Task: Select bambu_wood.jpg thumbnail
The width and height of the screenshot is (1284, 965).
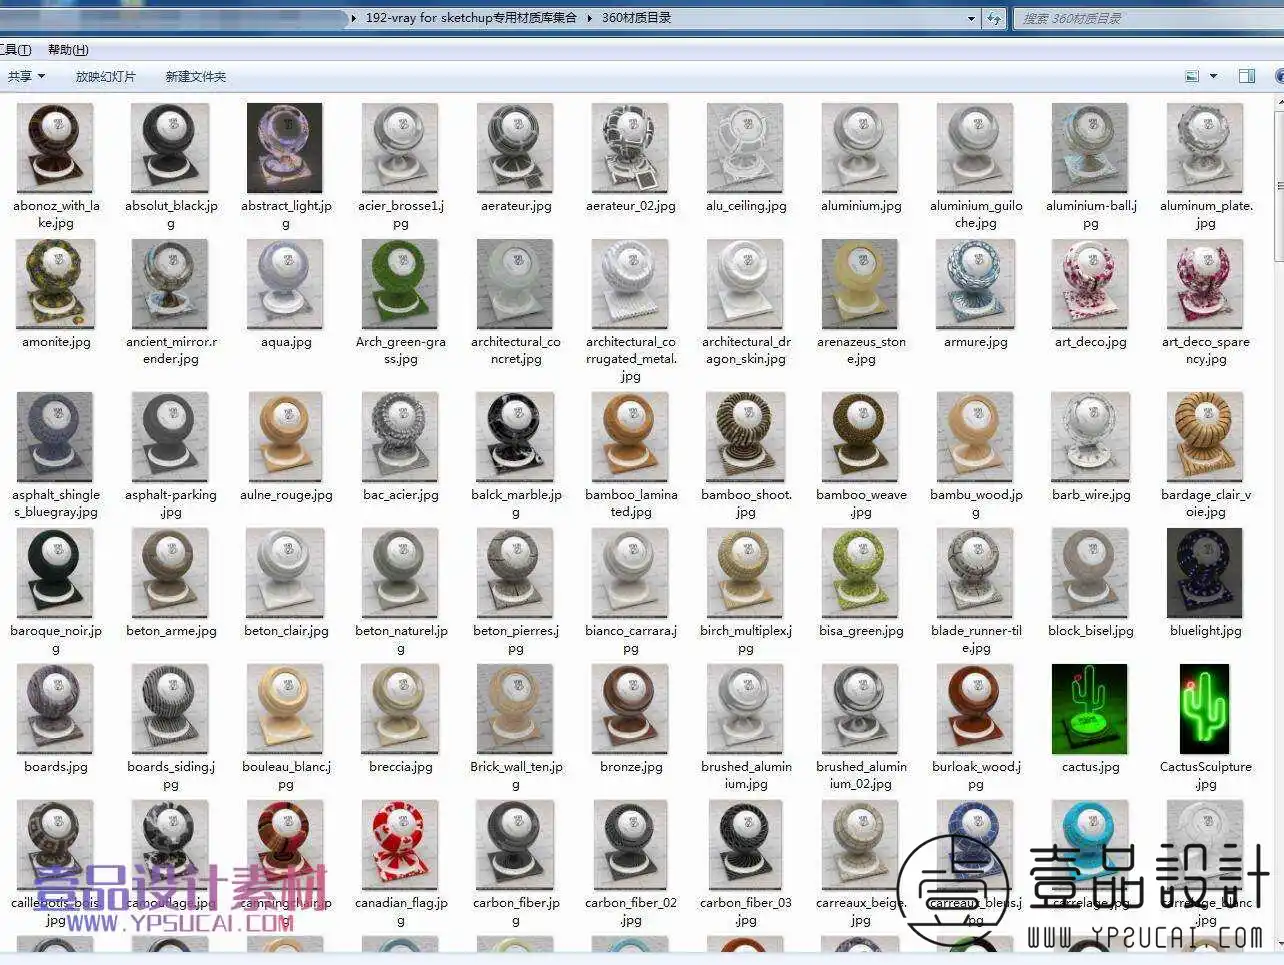Action: 975,437
